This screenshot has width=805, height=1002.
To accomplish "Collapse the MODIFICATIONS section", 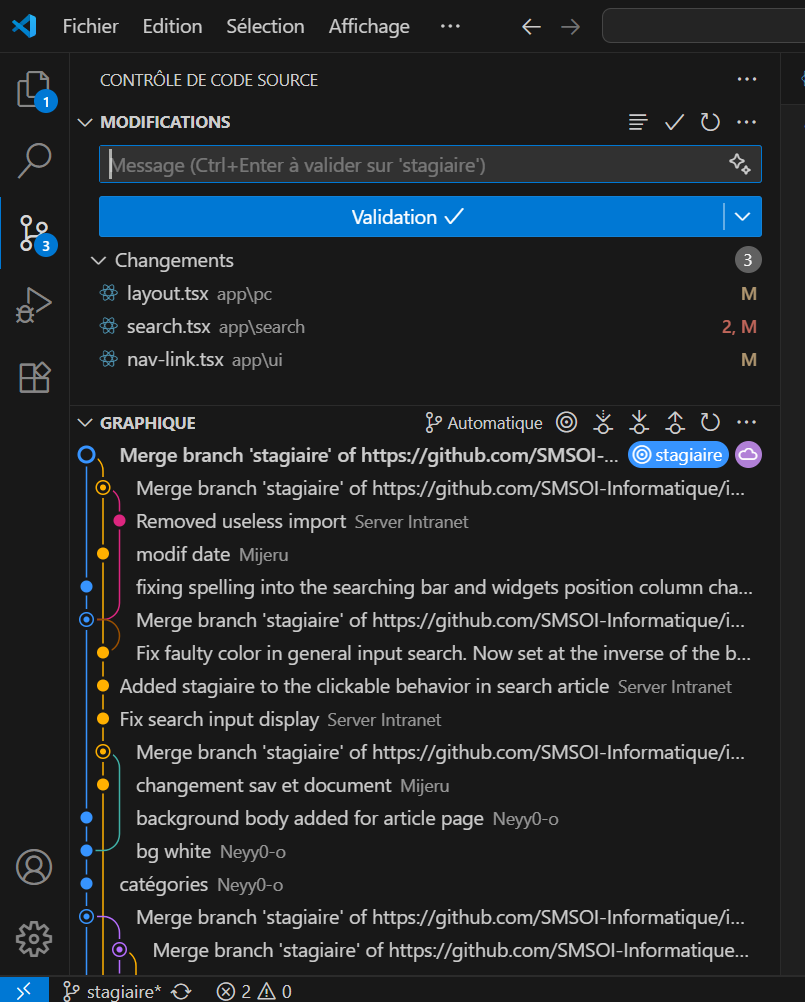I will tap(84, 122).
